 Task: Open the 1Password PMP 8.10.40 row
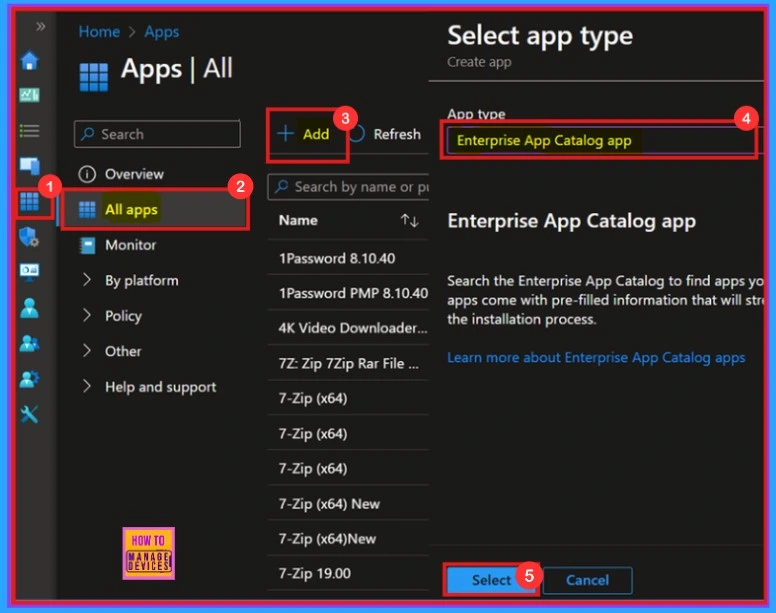348,293
